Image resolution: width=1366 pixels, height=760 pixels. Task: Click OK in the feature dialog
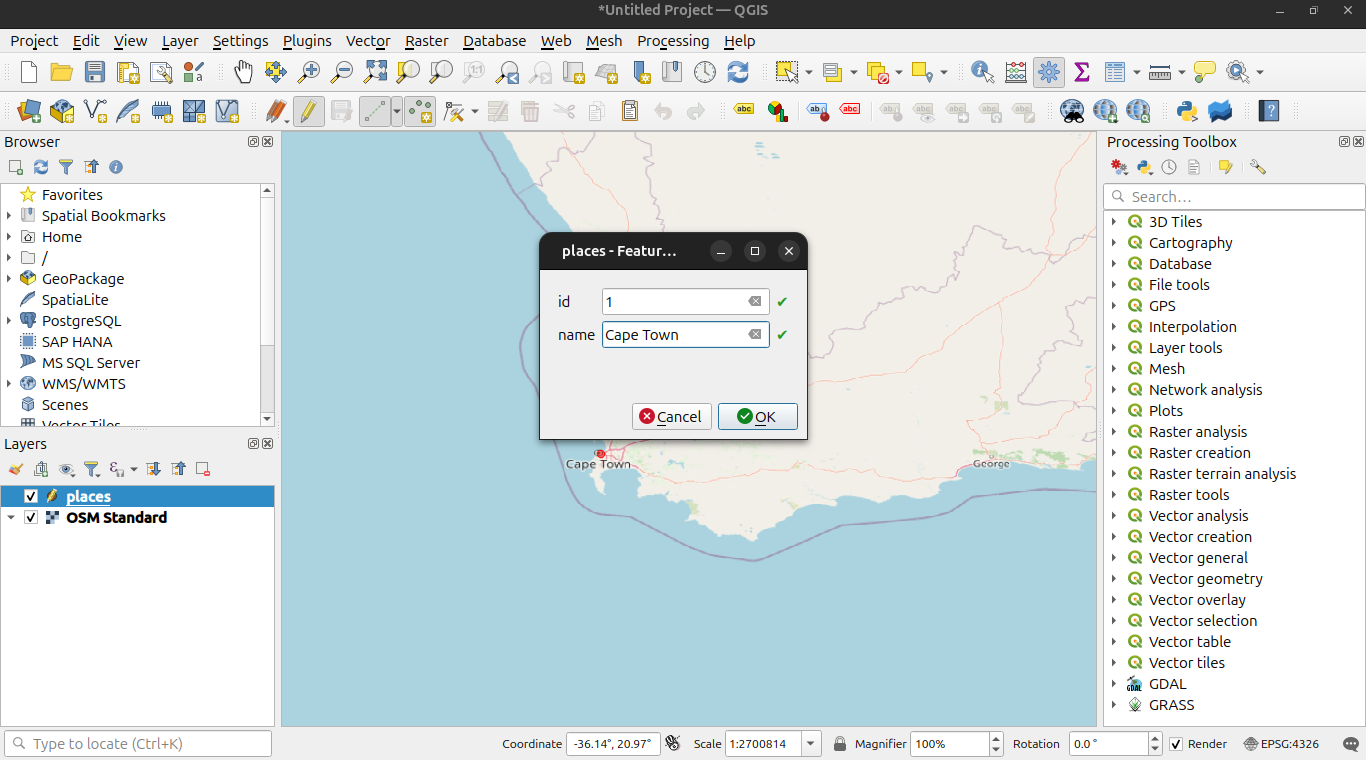[757, 417]
